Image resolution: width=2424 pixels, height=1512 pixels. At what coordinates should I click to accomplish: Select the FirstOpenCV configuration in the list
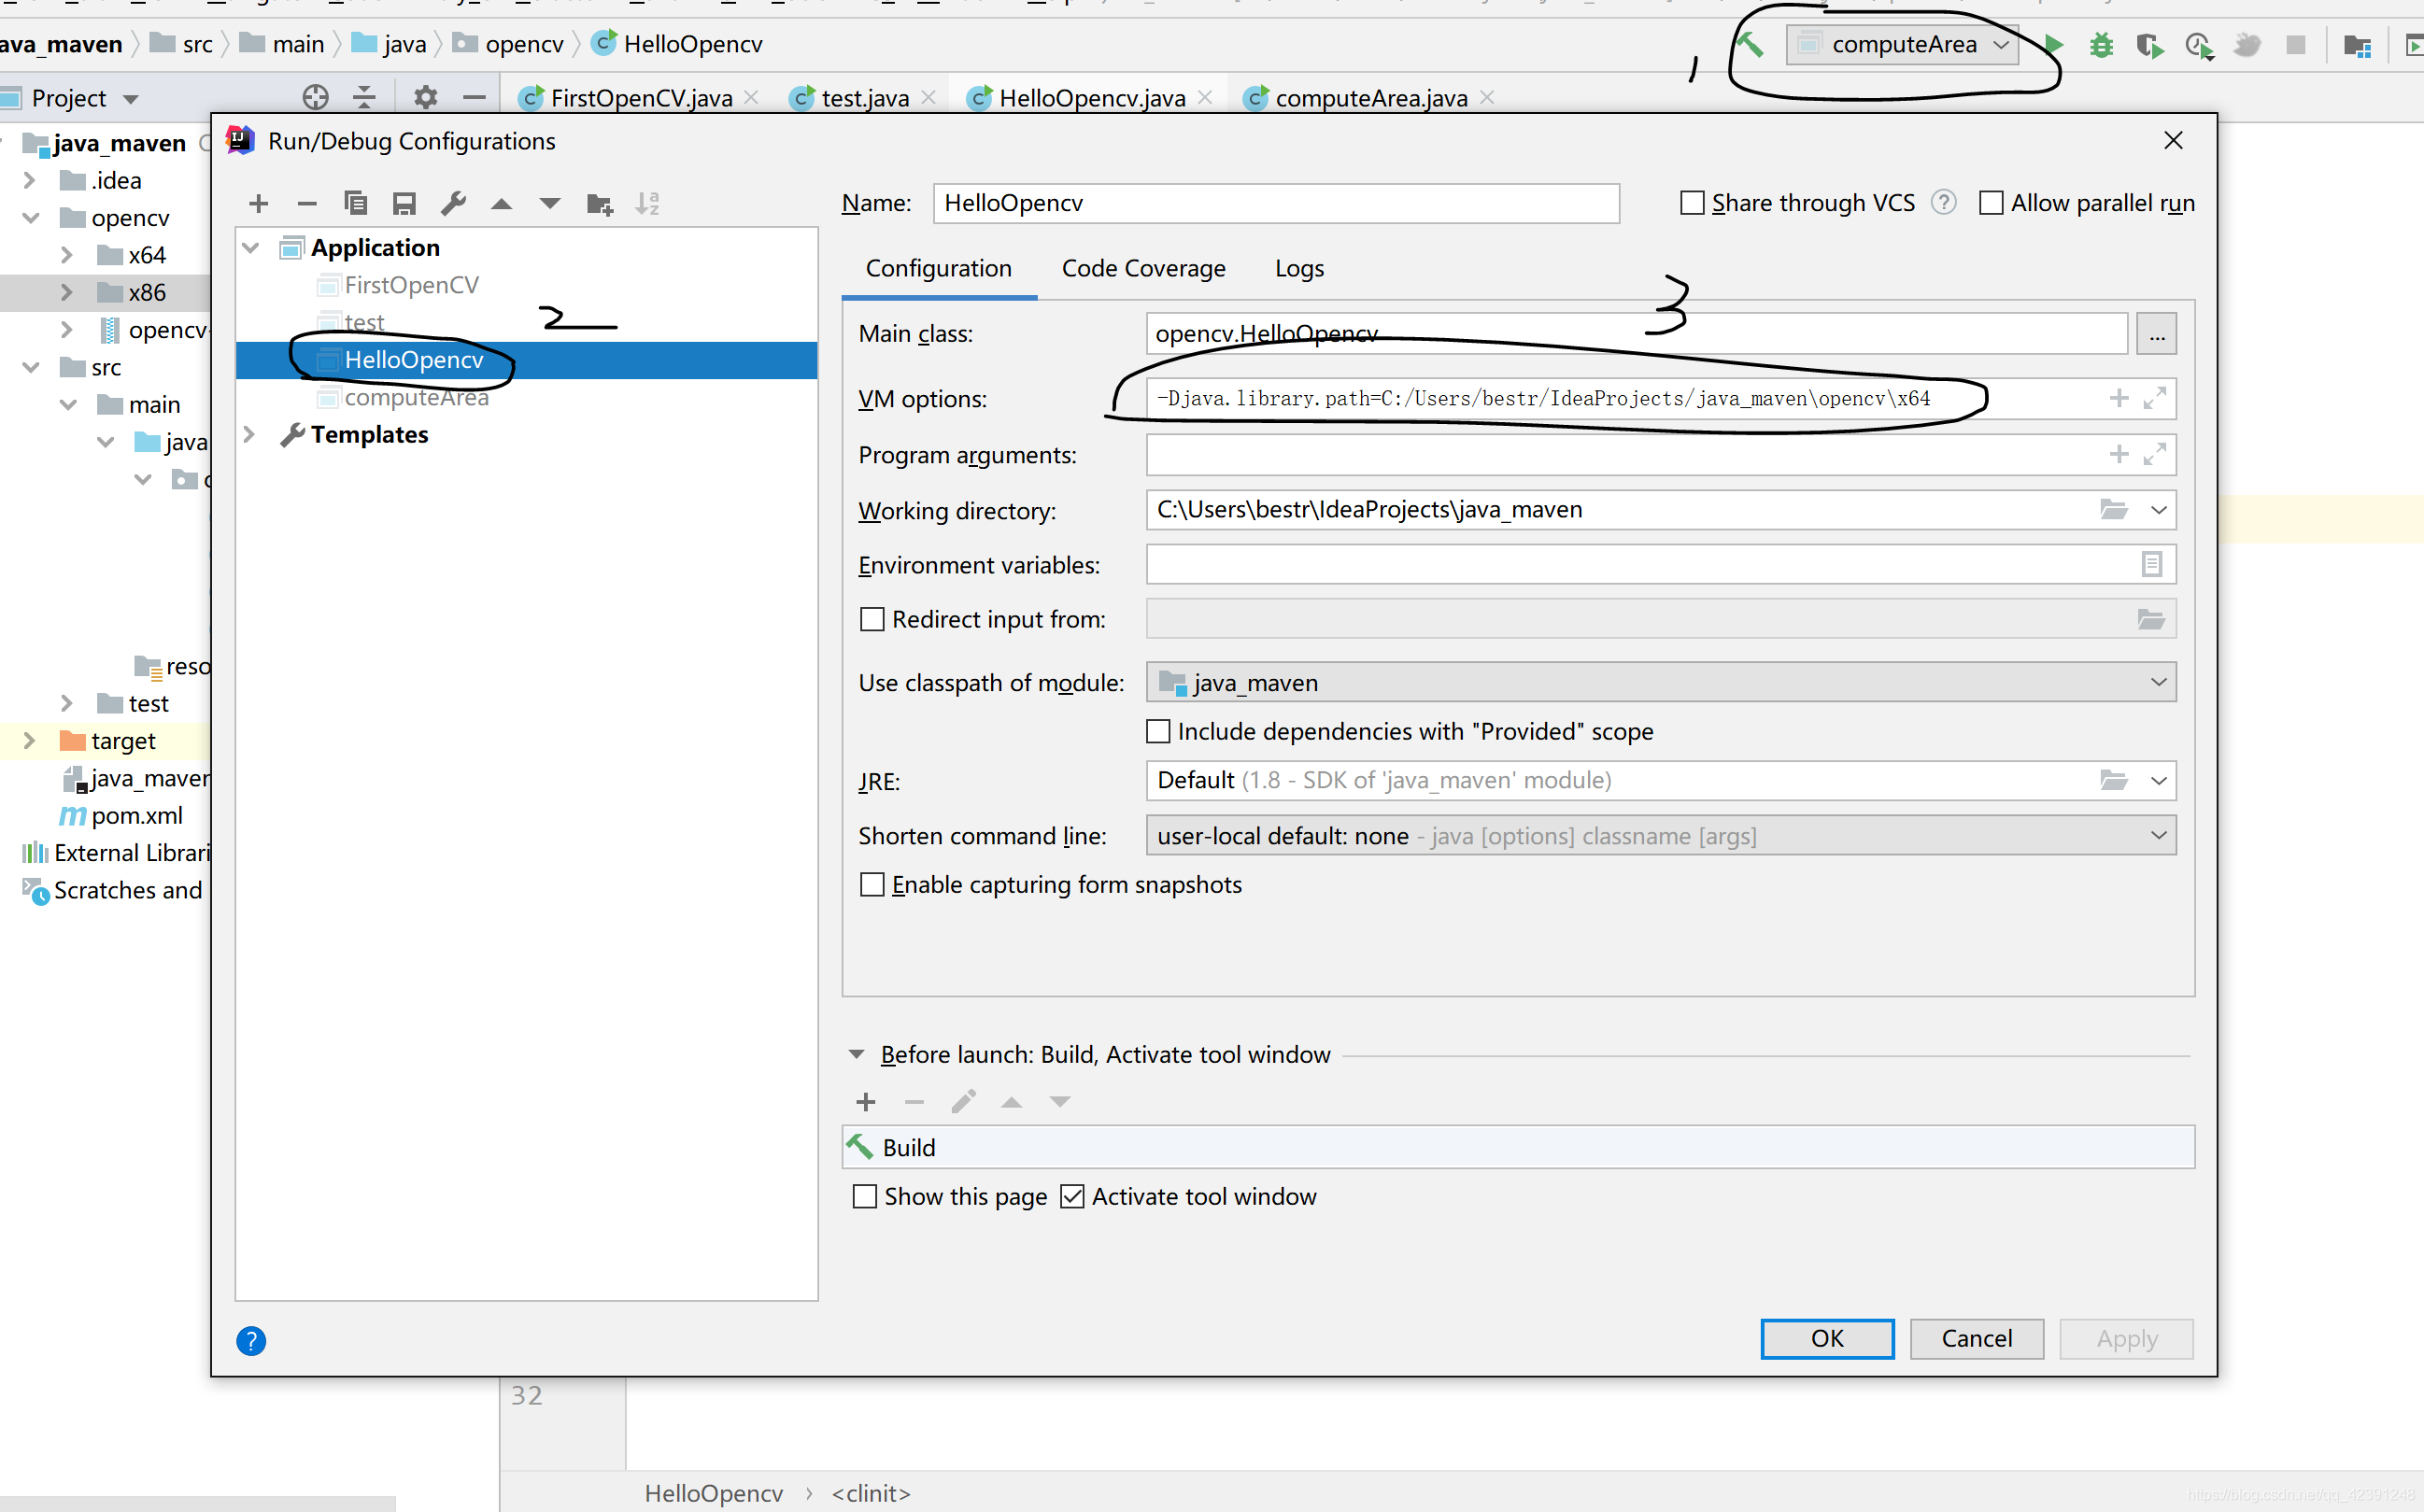(x=410, y=284)
